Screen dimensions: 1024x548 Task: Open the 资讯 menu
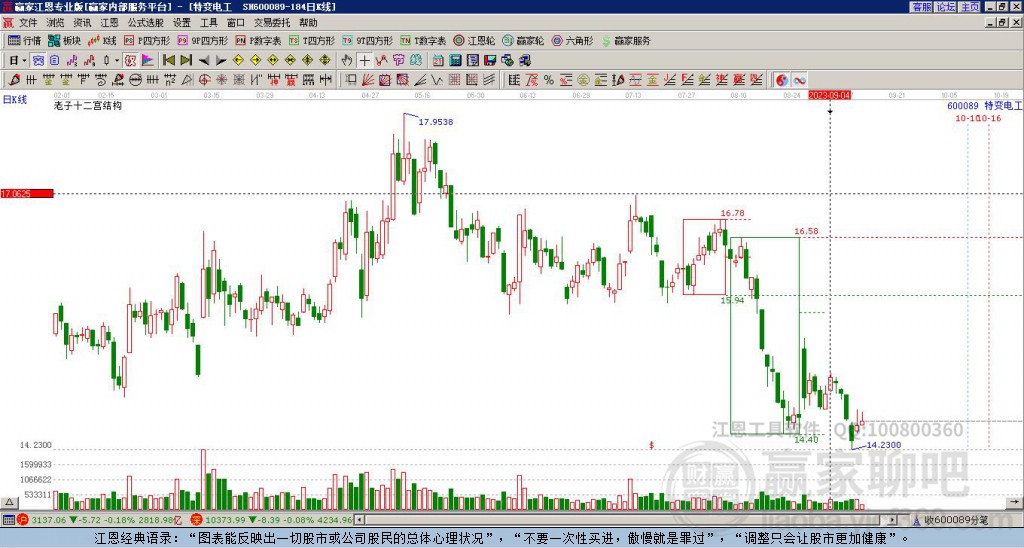(82, 23)
